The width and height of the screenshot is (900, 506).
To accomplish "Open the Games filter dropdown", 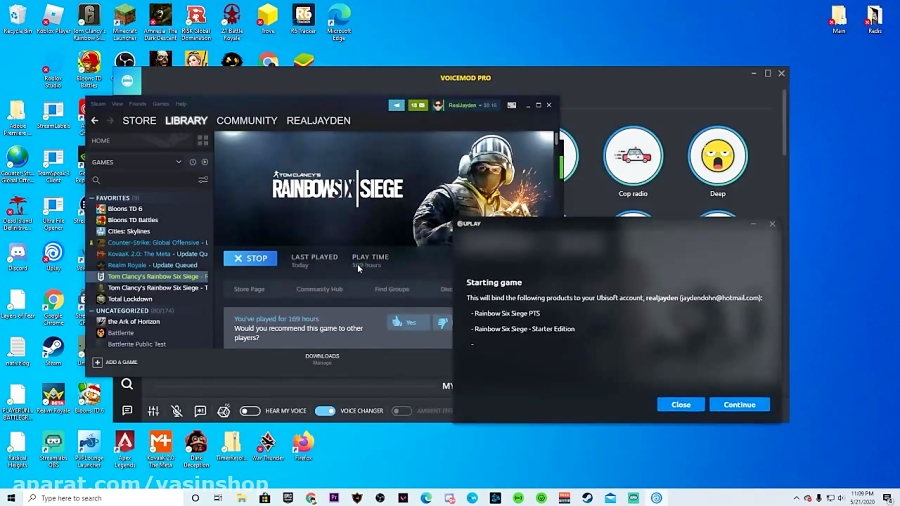I will (179, 162).
